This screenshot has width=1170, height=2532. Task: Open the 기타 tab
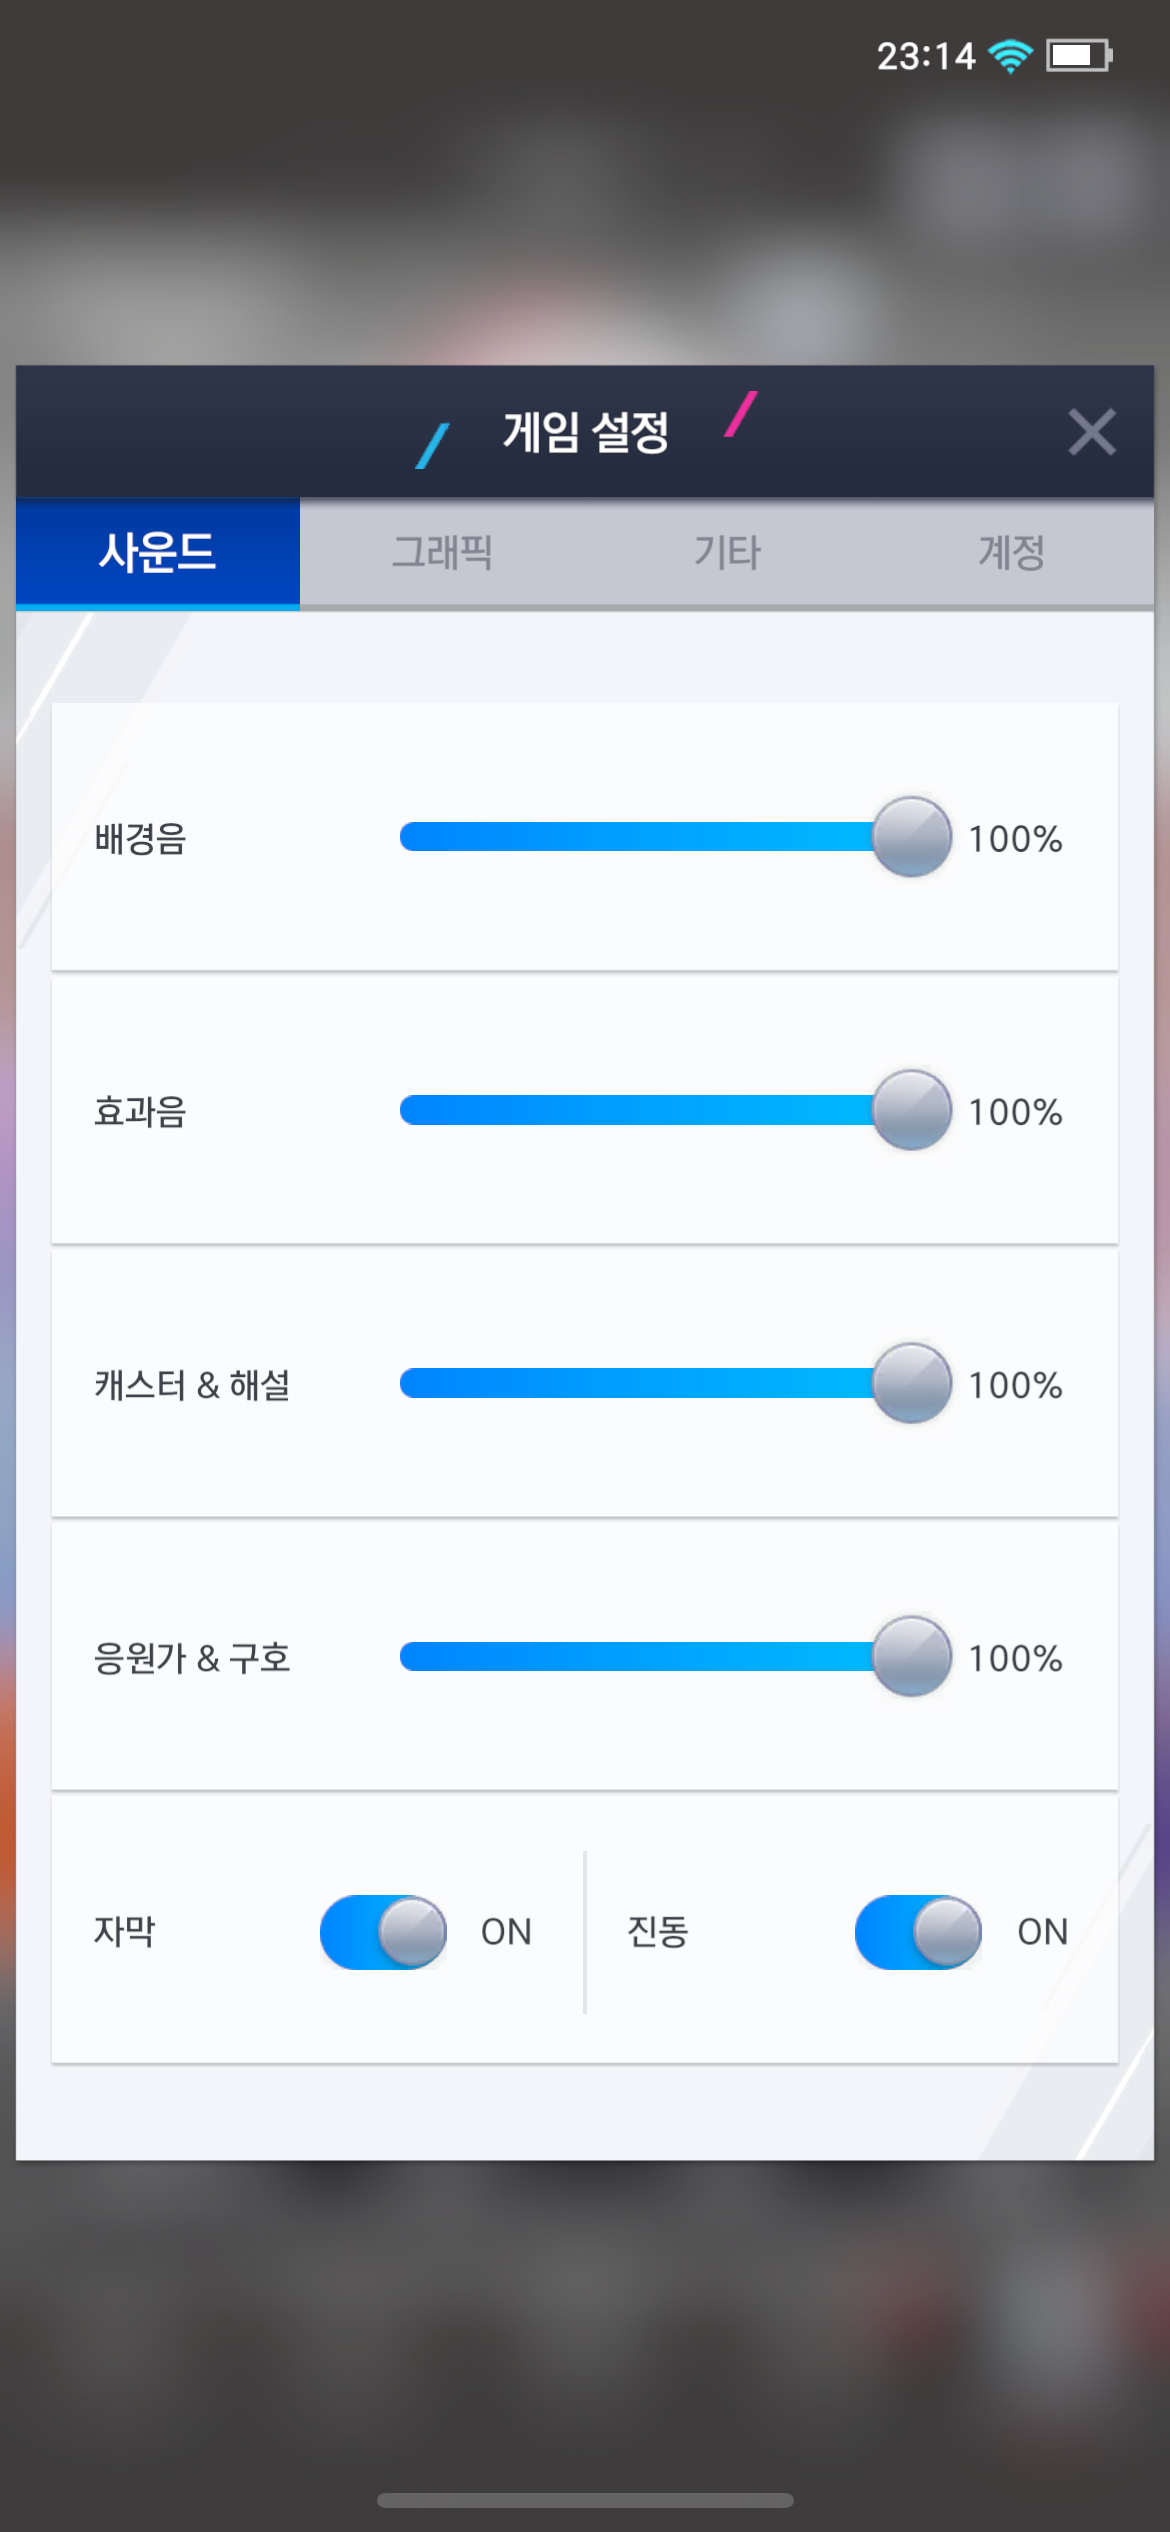click(727, 553)
